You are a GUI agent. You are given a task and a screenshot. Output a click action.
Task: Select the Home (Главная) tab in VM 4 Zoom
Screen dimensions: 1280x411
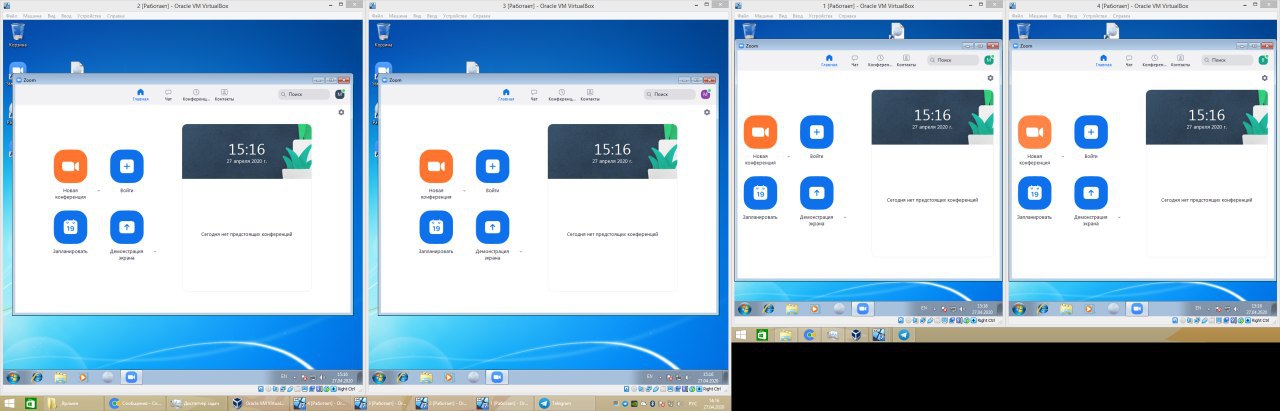click(x=1103, y=61)
